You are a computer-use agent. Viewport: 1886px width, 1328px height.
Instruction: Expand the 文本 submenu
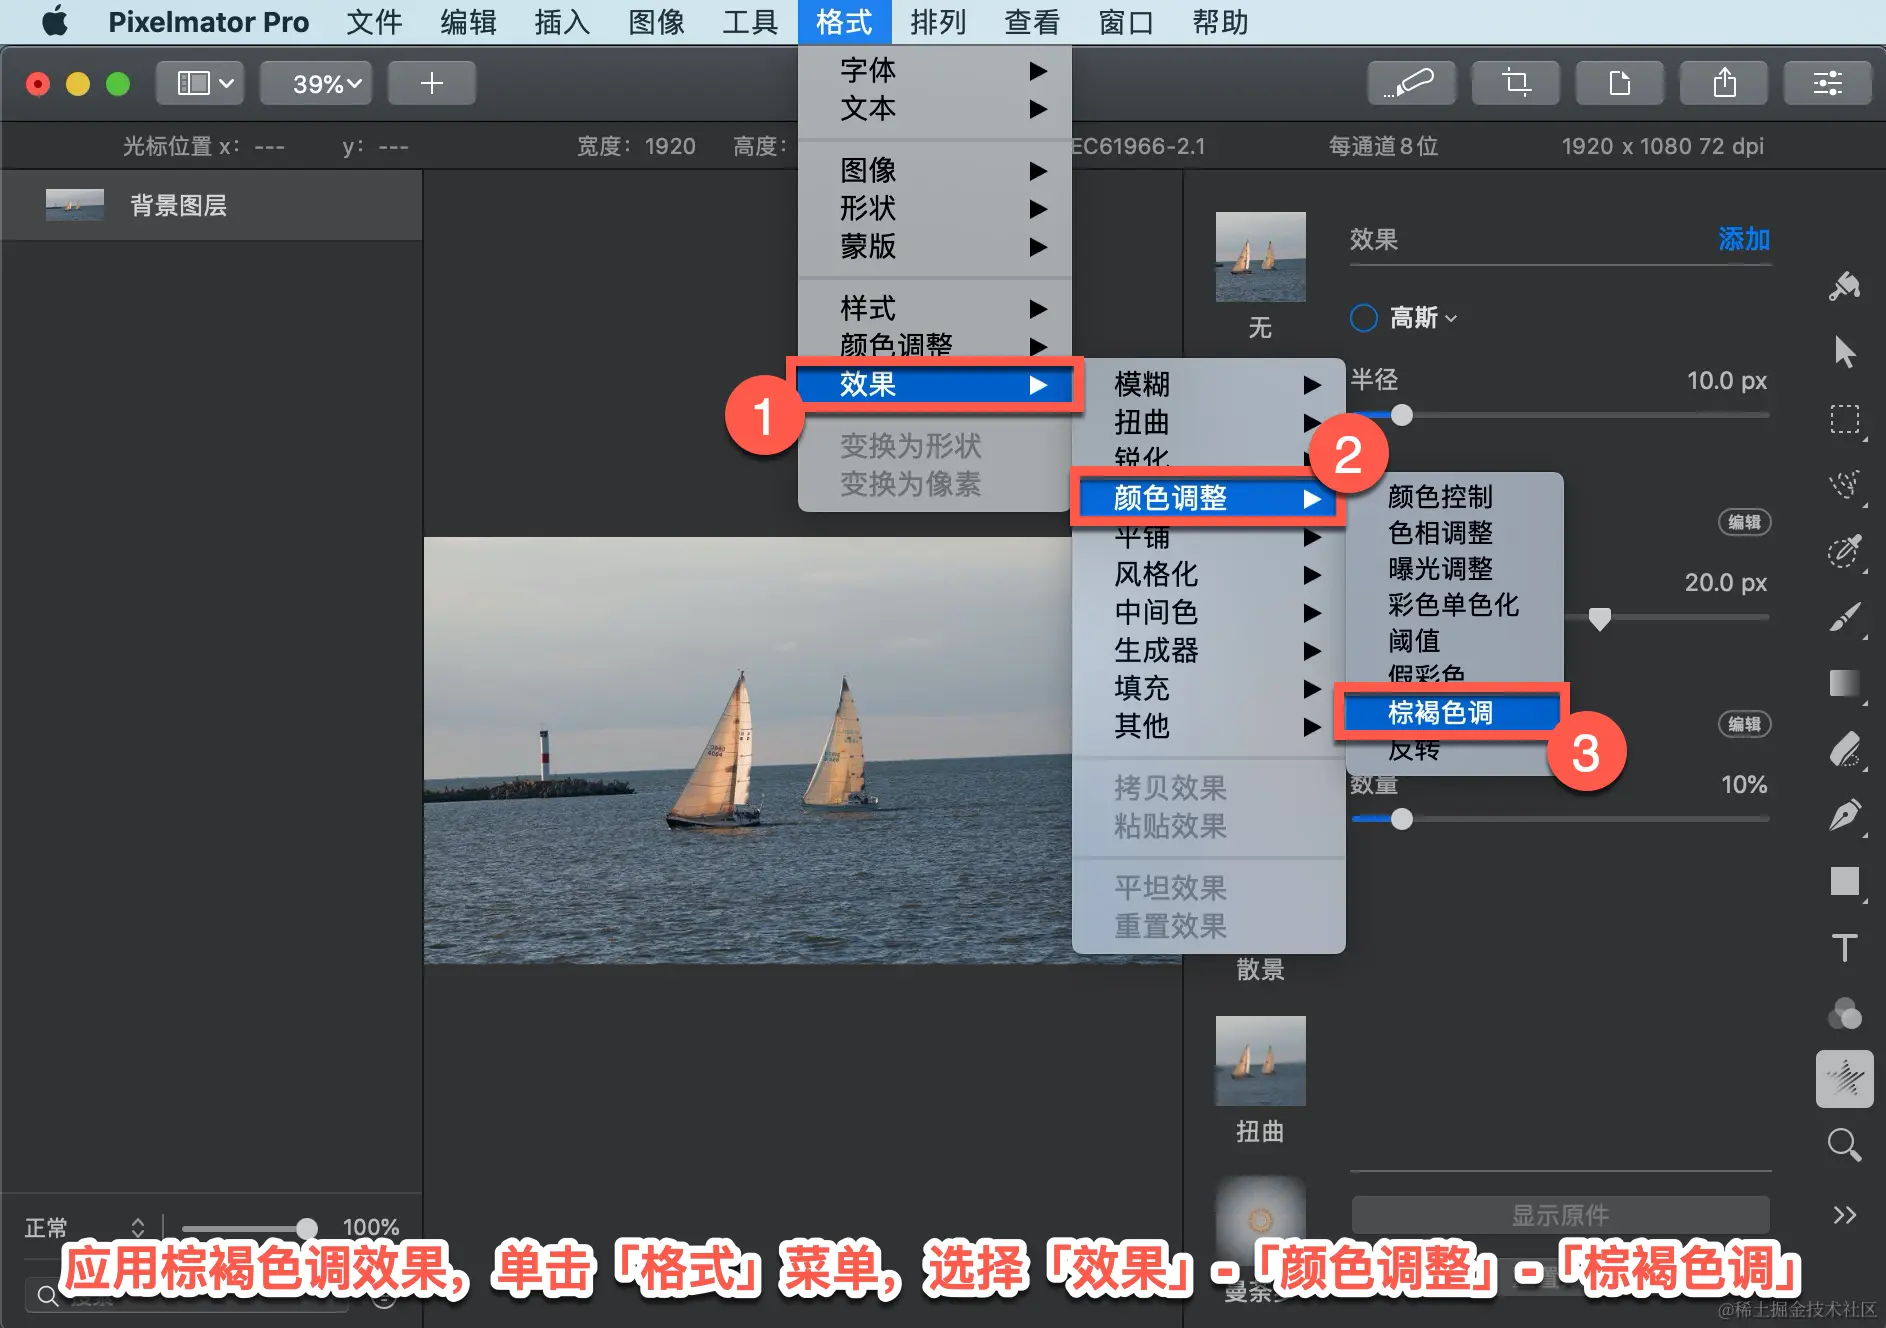[x=935, y=108]
